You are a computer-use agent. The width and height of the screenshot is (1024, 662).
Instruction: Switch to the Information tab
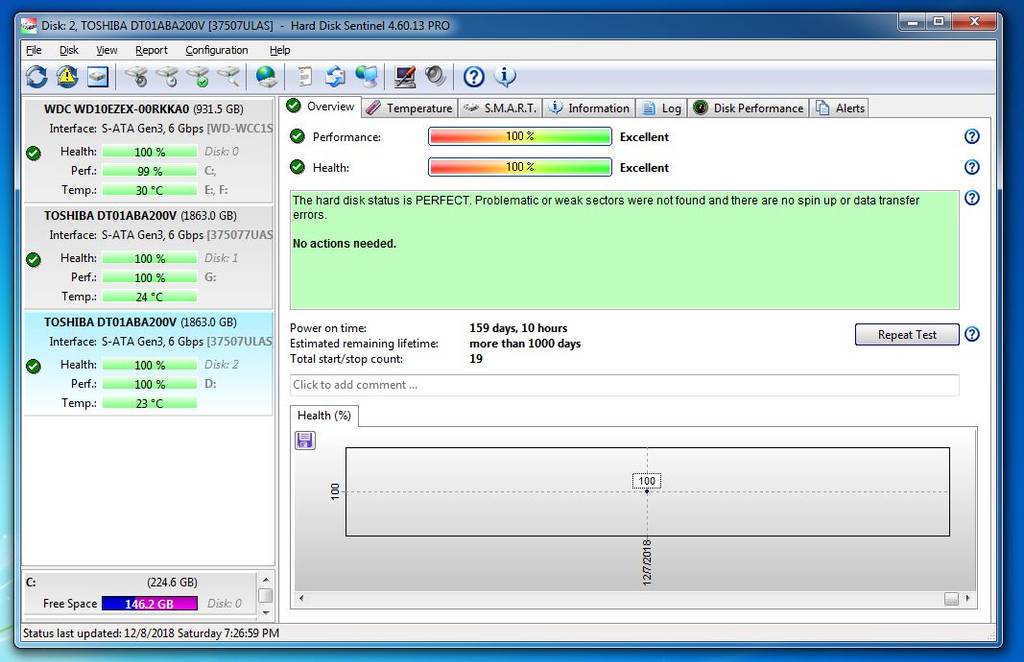coord(588,108)
